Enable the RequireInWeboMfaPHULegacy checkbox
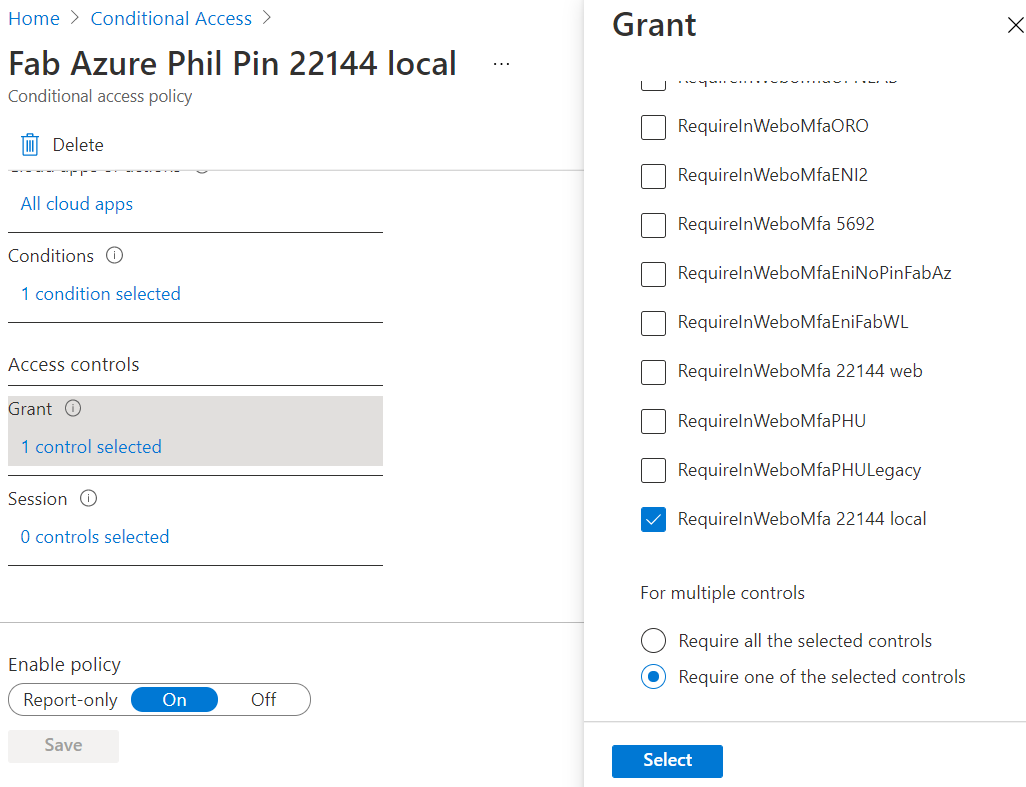This screenshot has width=1026, height=787. point(653,470)
